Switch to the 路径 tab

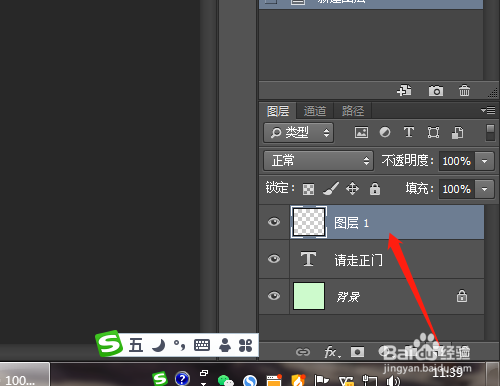[353, 111]
